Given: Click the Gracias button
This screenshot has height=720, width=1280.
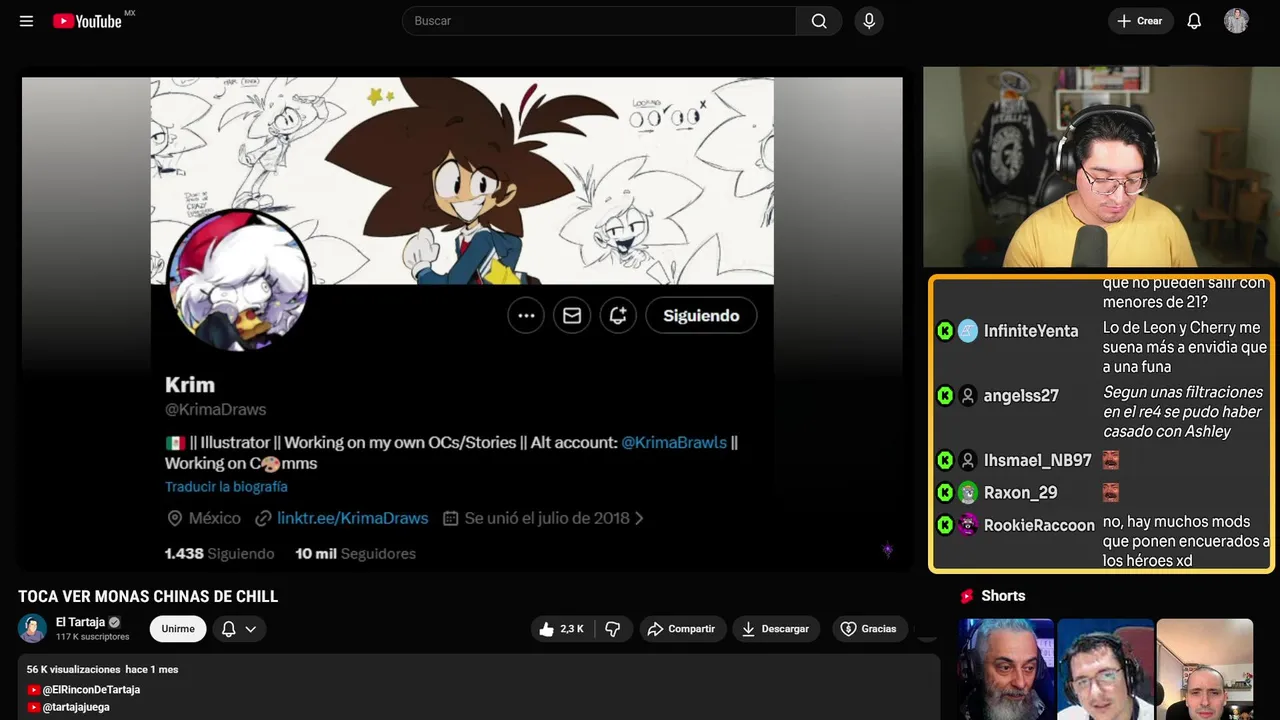Looking at the screenshot, I should point(869,629).
